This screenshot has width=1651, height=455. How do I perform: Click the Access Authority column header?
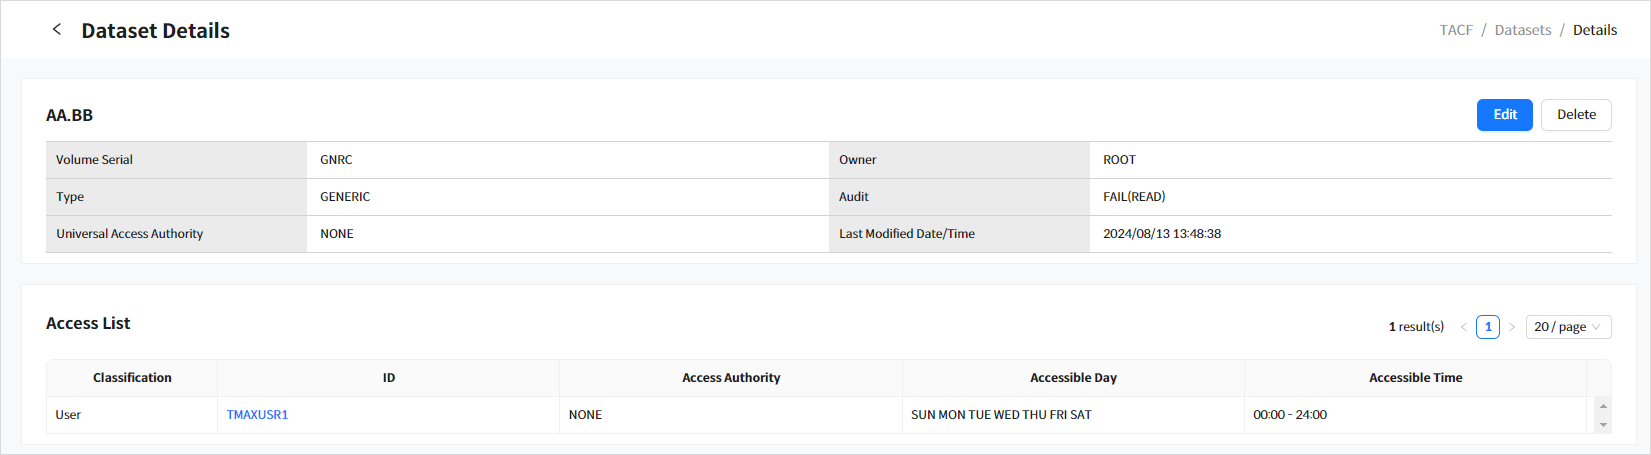(x=731, y=378)
